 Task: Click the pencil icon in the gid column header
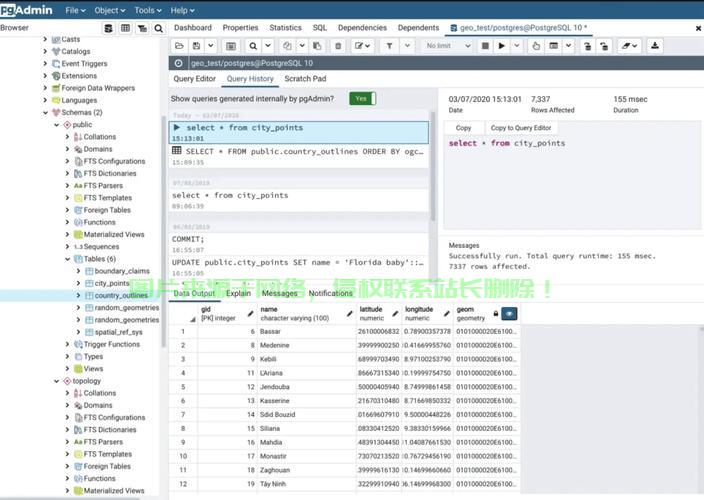[250, 313]
